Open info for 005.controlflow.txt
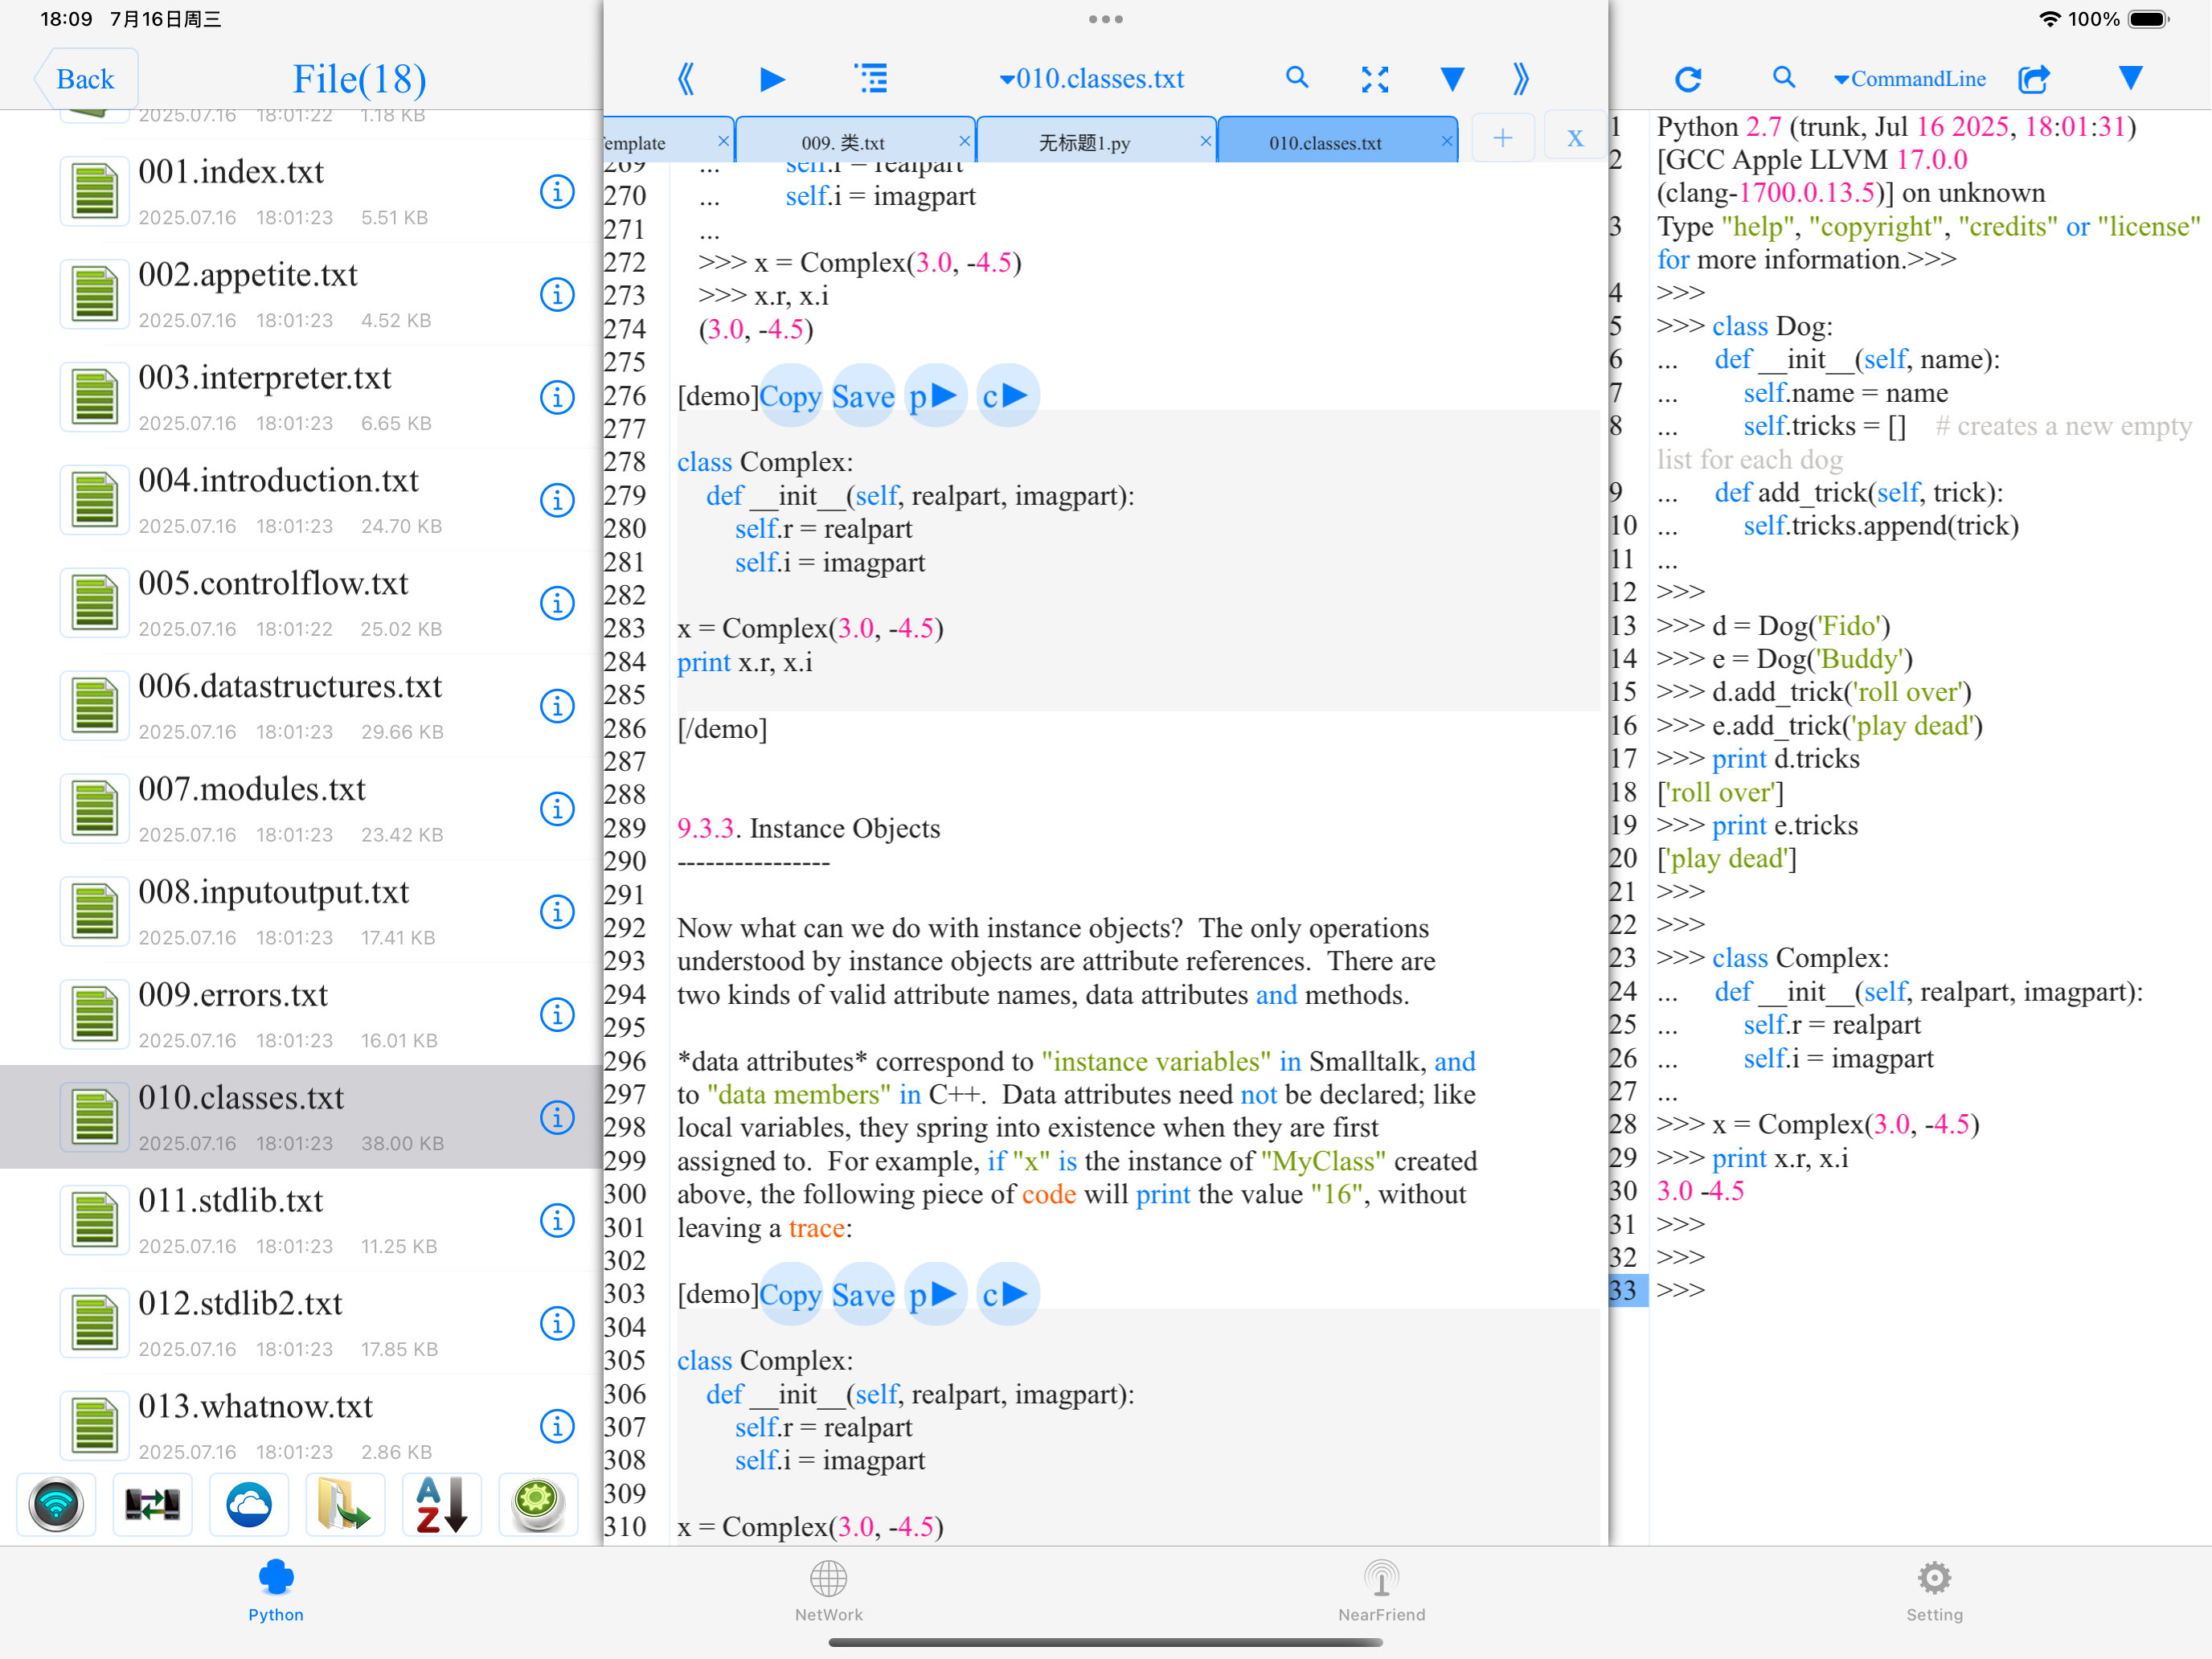The width and height of the screenshot is (2212, 1659). 557,603
